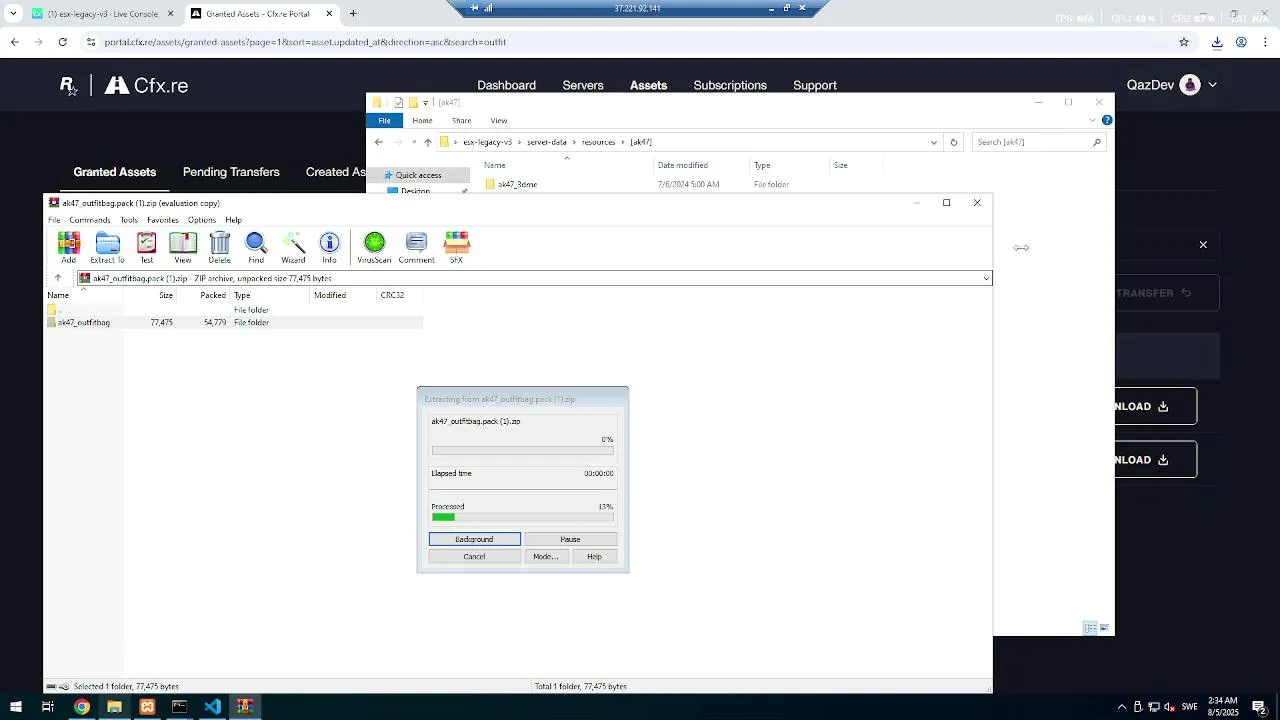
Task: Open the View tool in WinRAR
Action: 183,247
